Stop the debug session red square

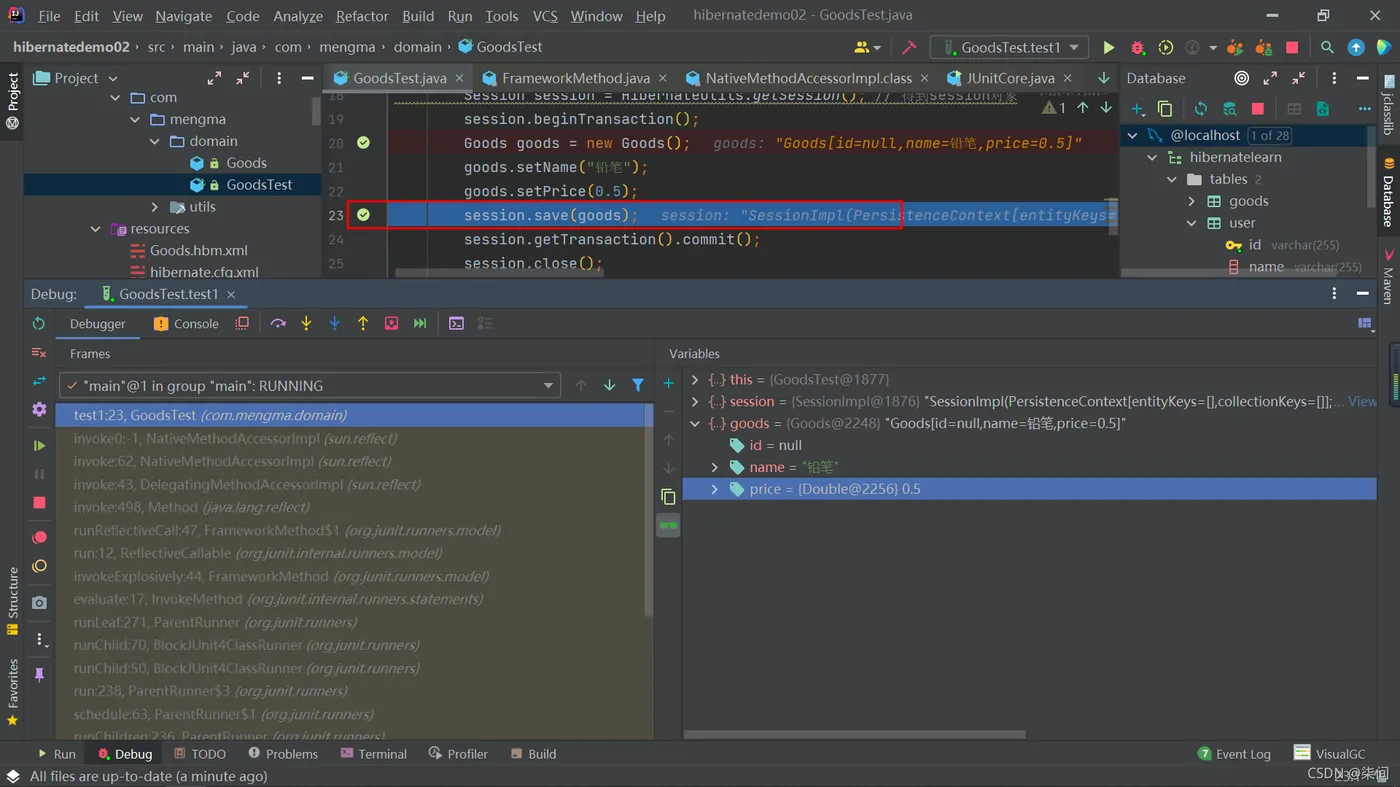39,503
